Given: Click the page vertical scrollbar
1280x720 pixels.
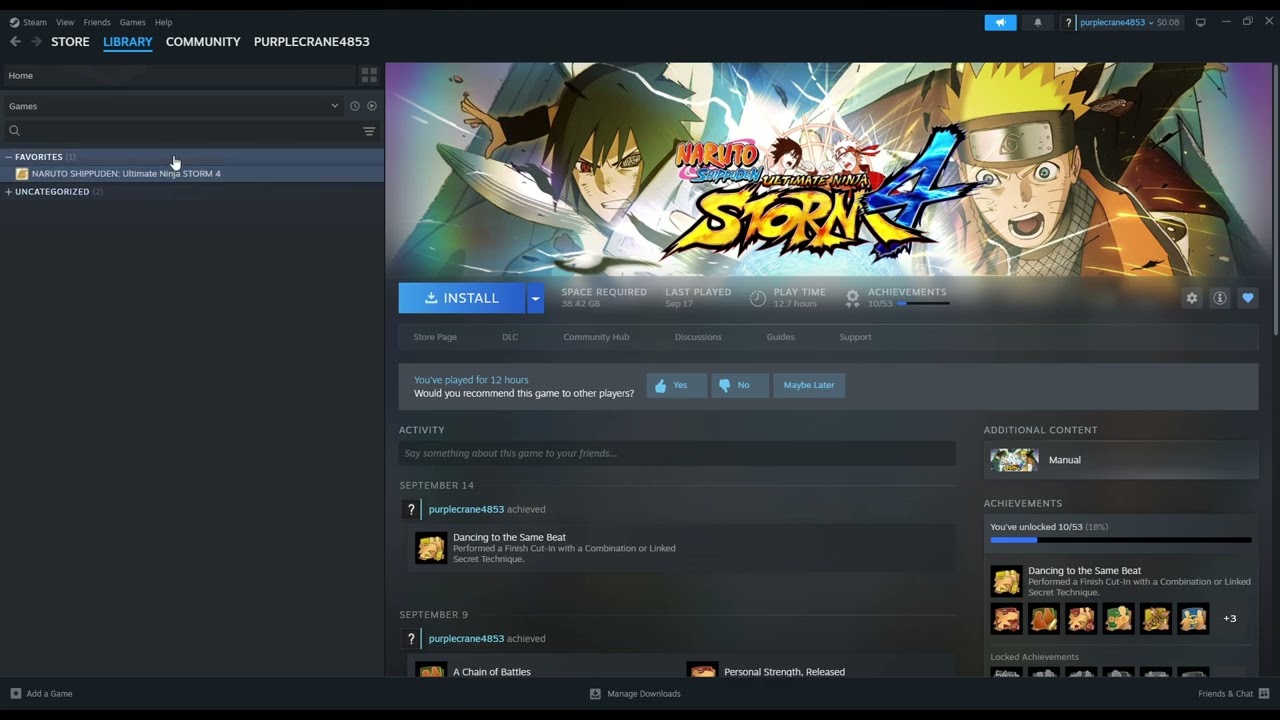Looking at the screenshot, I should click(x=1275, y=200).
